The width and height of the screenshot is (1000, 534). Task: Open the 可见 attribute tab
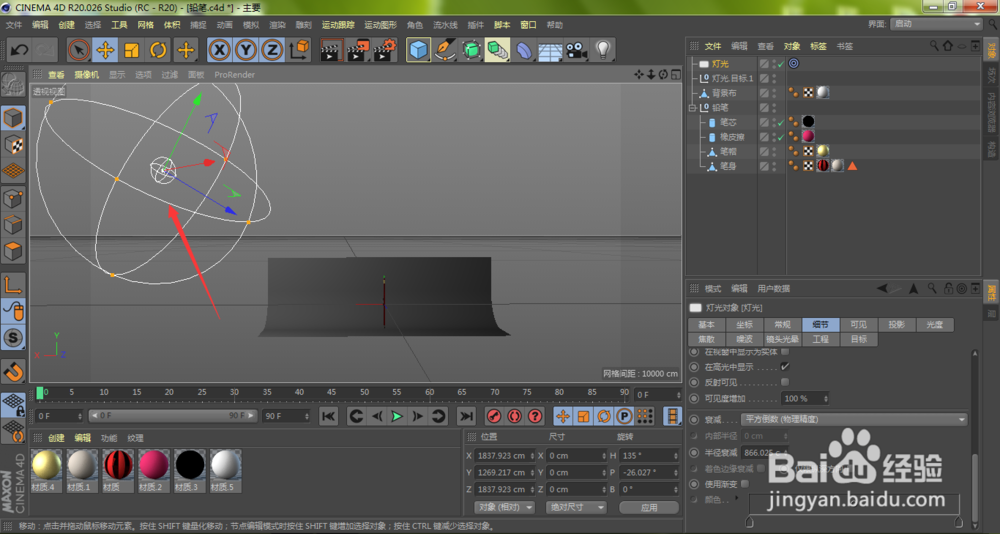tap(858, 325)
